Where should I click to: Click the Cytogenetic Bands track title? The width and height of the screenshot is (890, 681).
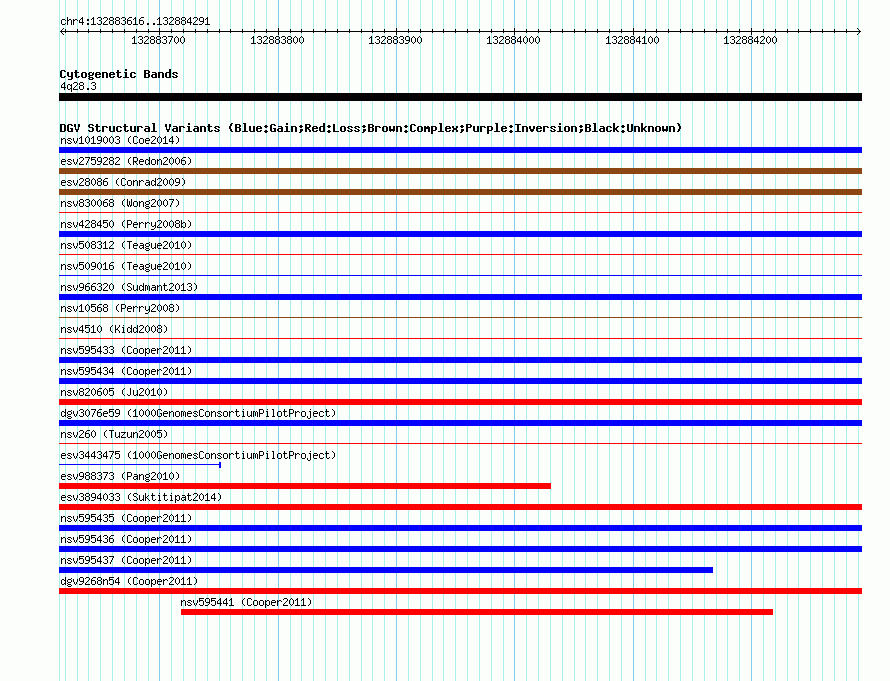click(119, 74)
